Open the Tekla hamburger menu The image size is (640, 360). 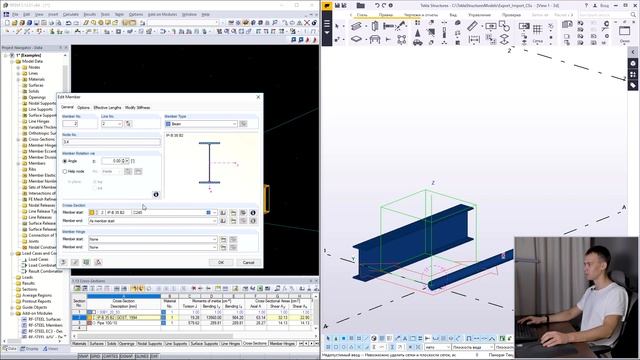[327, 24]
